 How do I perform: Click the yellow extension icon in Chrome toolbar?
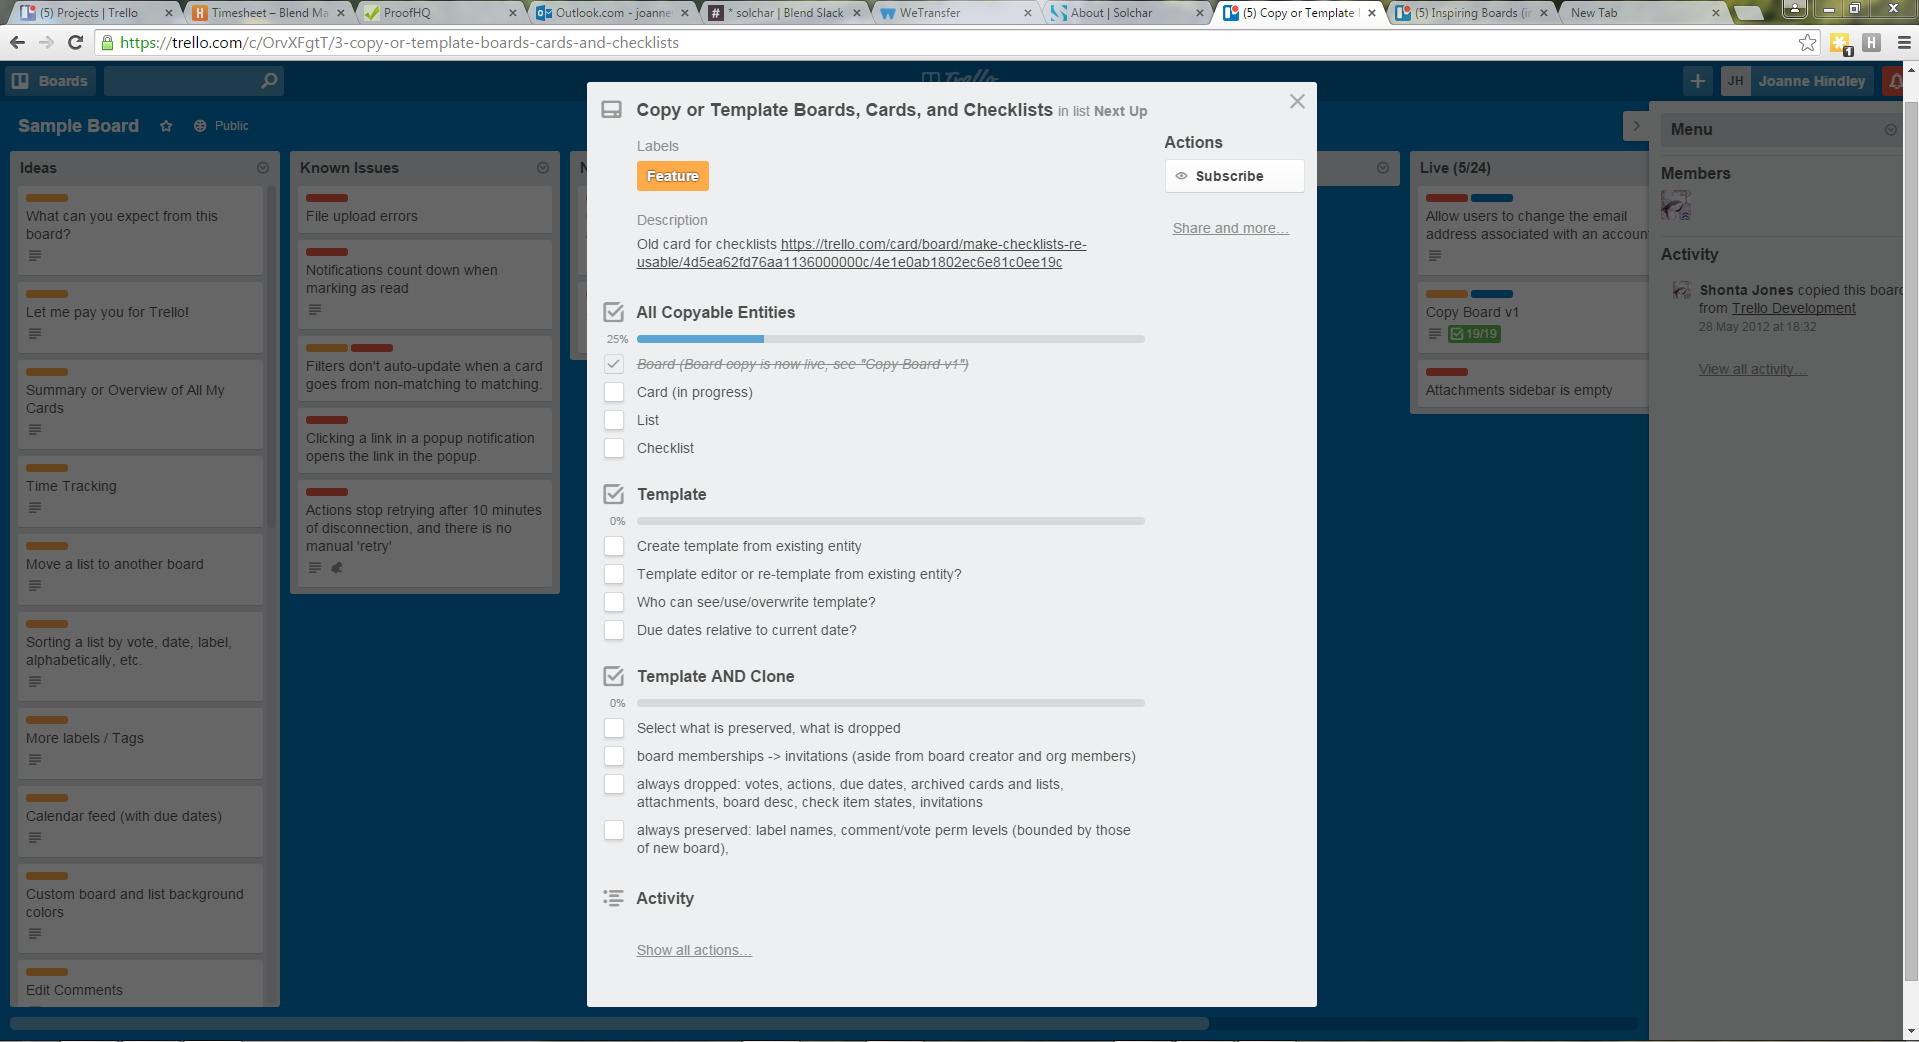(x=1840, y=43)
